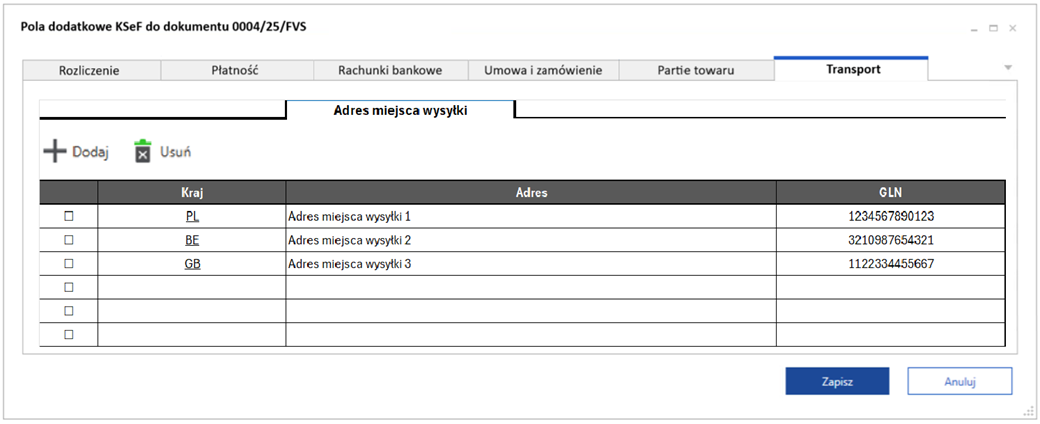This screenshot has width=1040, height=424.
Task: Switch to Partie towaru tab
Action: pos(696,70)
